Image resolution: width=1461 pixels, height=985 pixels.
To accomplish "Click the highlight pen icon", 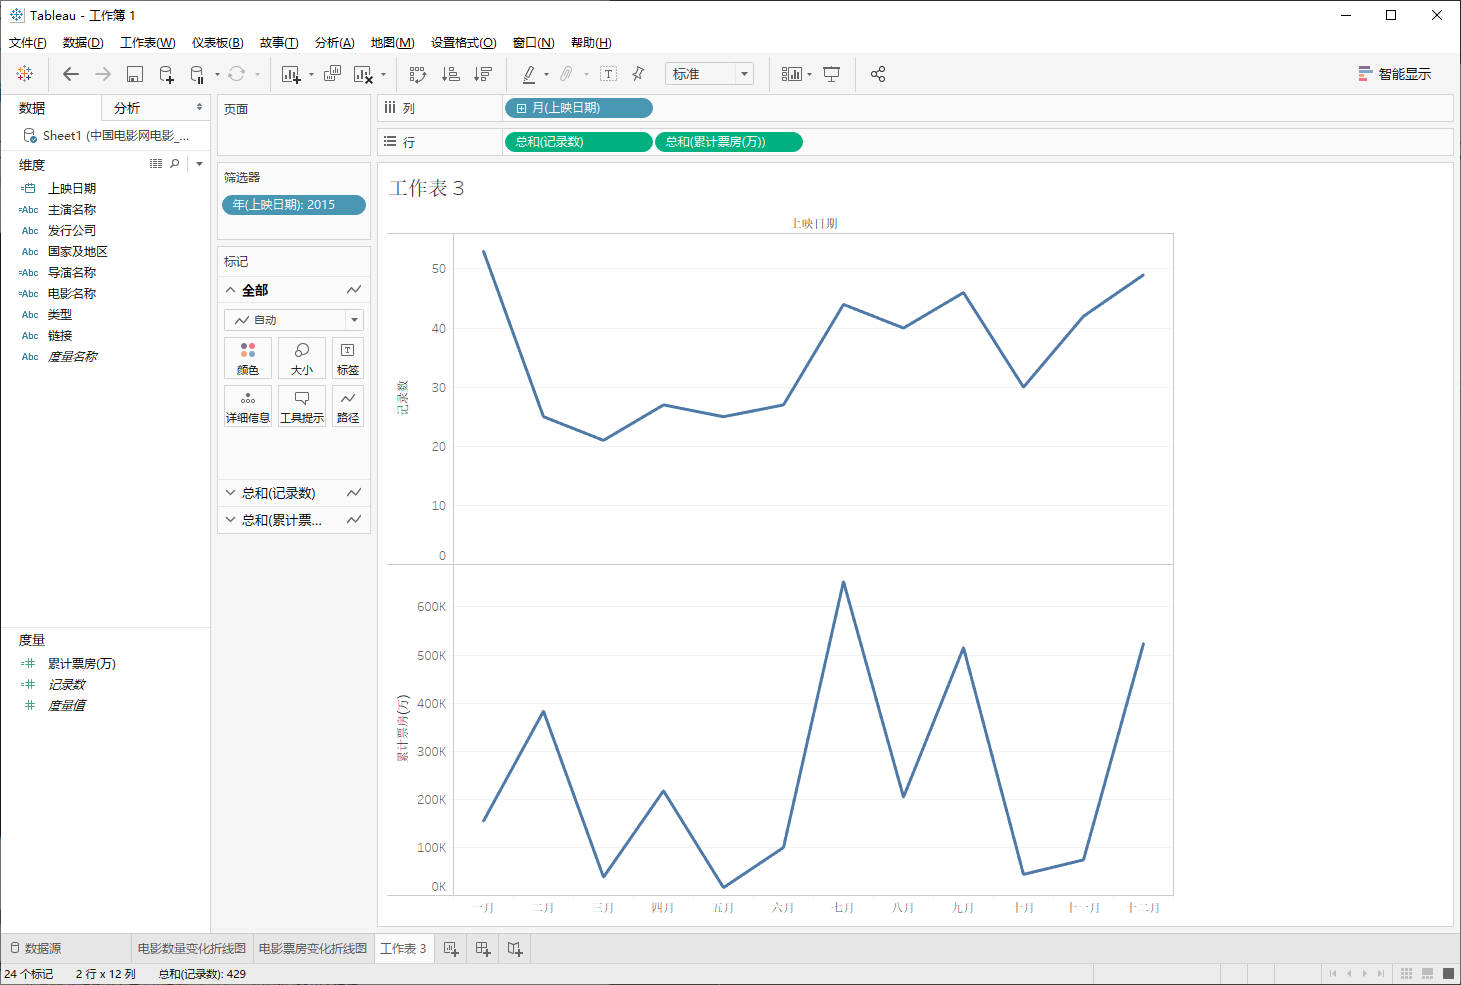I will pos(529,74).
